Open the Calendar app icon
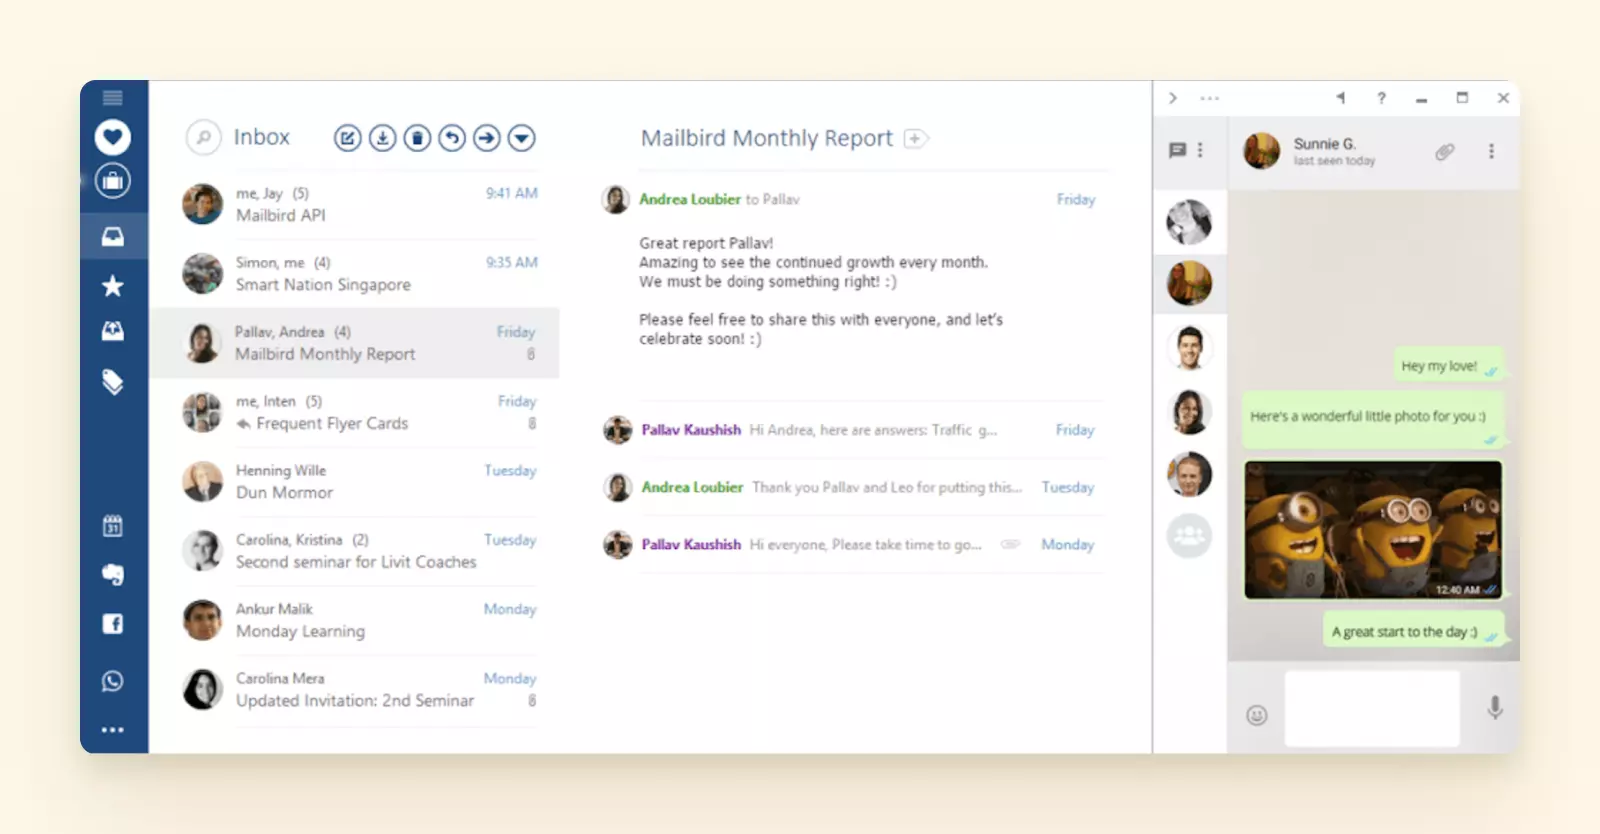Viewport: 1600px width, 834px height. [x=113, y=526]
